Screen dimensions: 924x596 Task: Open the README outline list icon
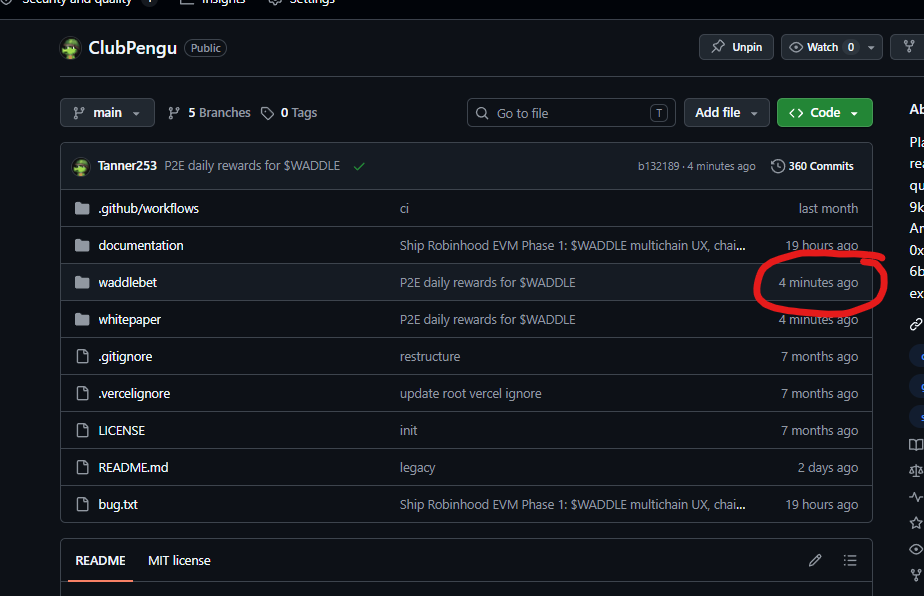pos(850,560)
